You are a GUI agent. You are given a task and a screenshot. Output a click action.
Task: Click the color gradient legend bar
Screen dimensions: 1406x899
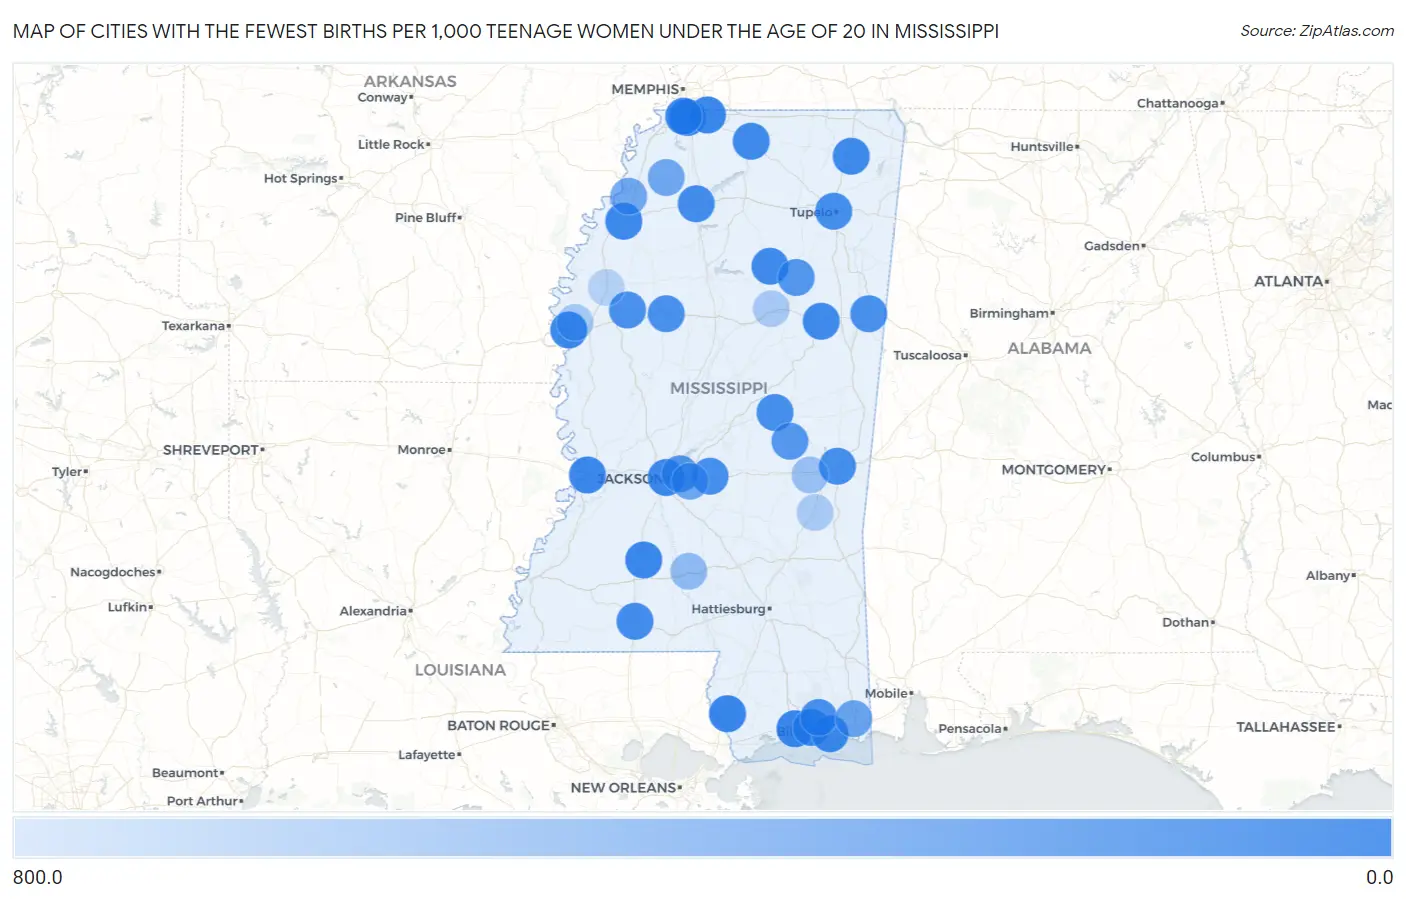[702, 838]
